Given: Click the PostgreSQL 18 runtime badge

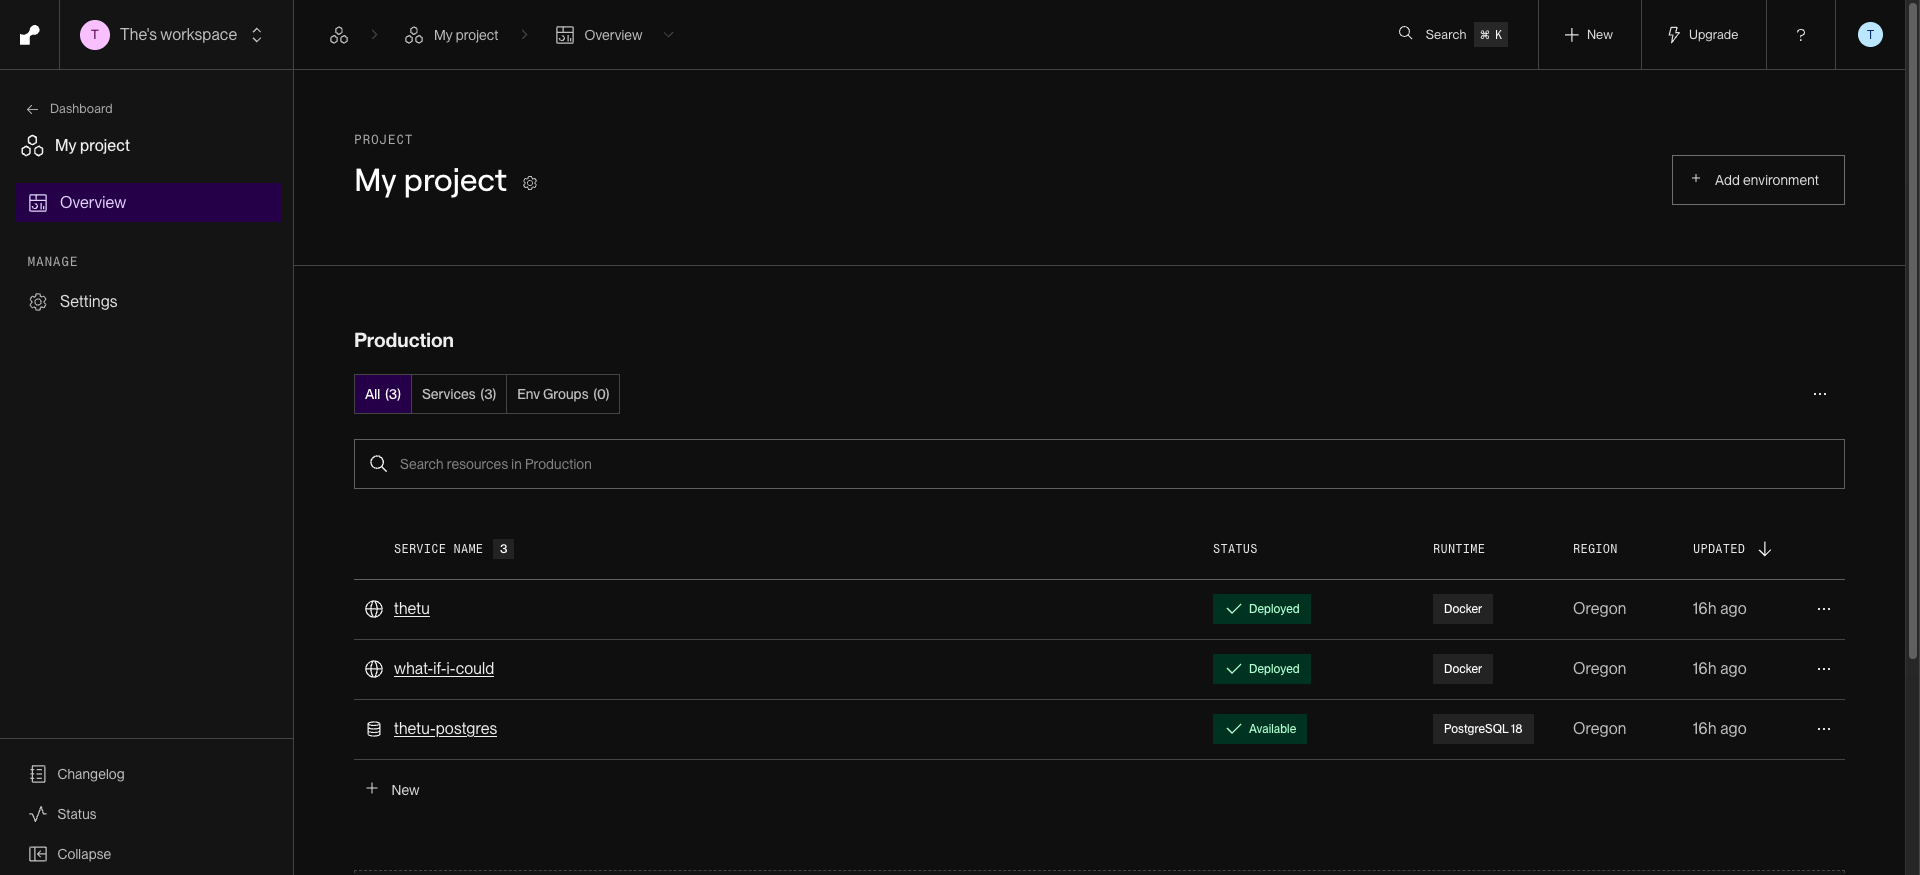Looking at the screenshot, I should [1483, 729].
